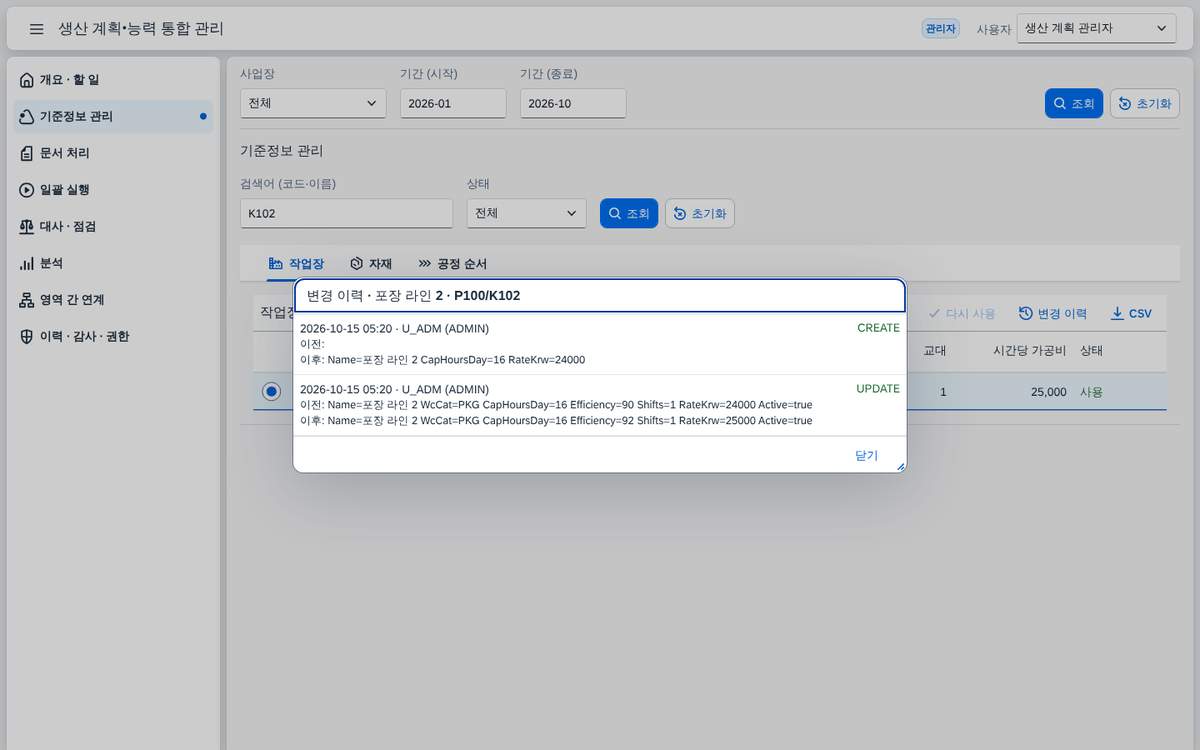Click the home icon beside 개요 · 할 일

point(27,80)
